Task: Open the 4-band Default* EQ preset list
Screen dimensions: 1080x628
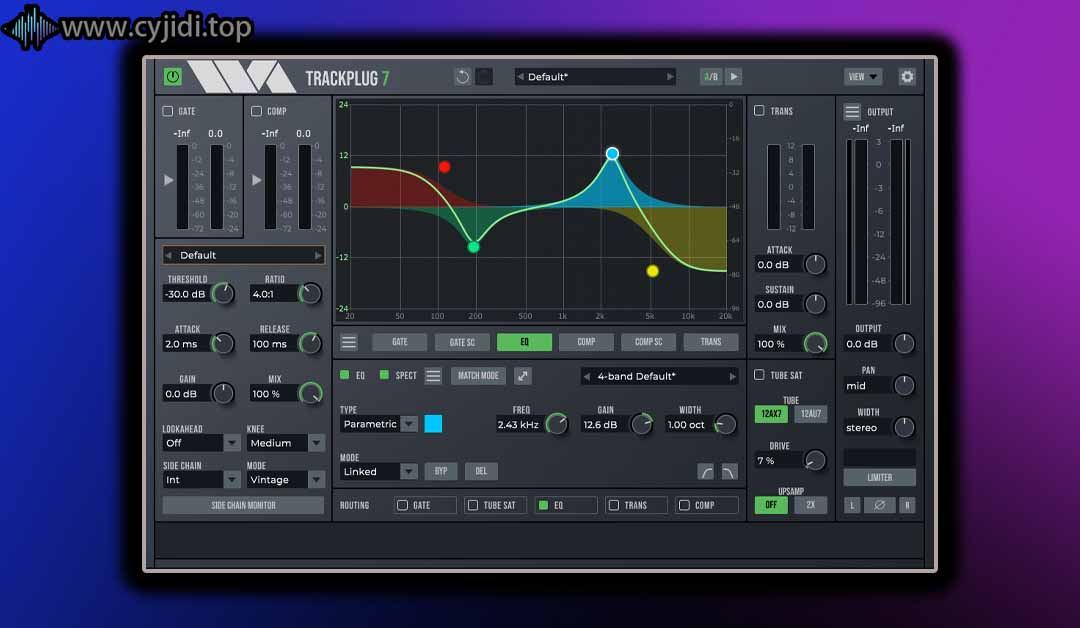Action: pyautogui.click(x=659, y=377)
